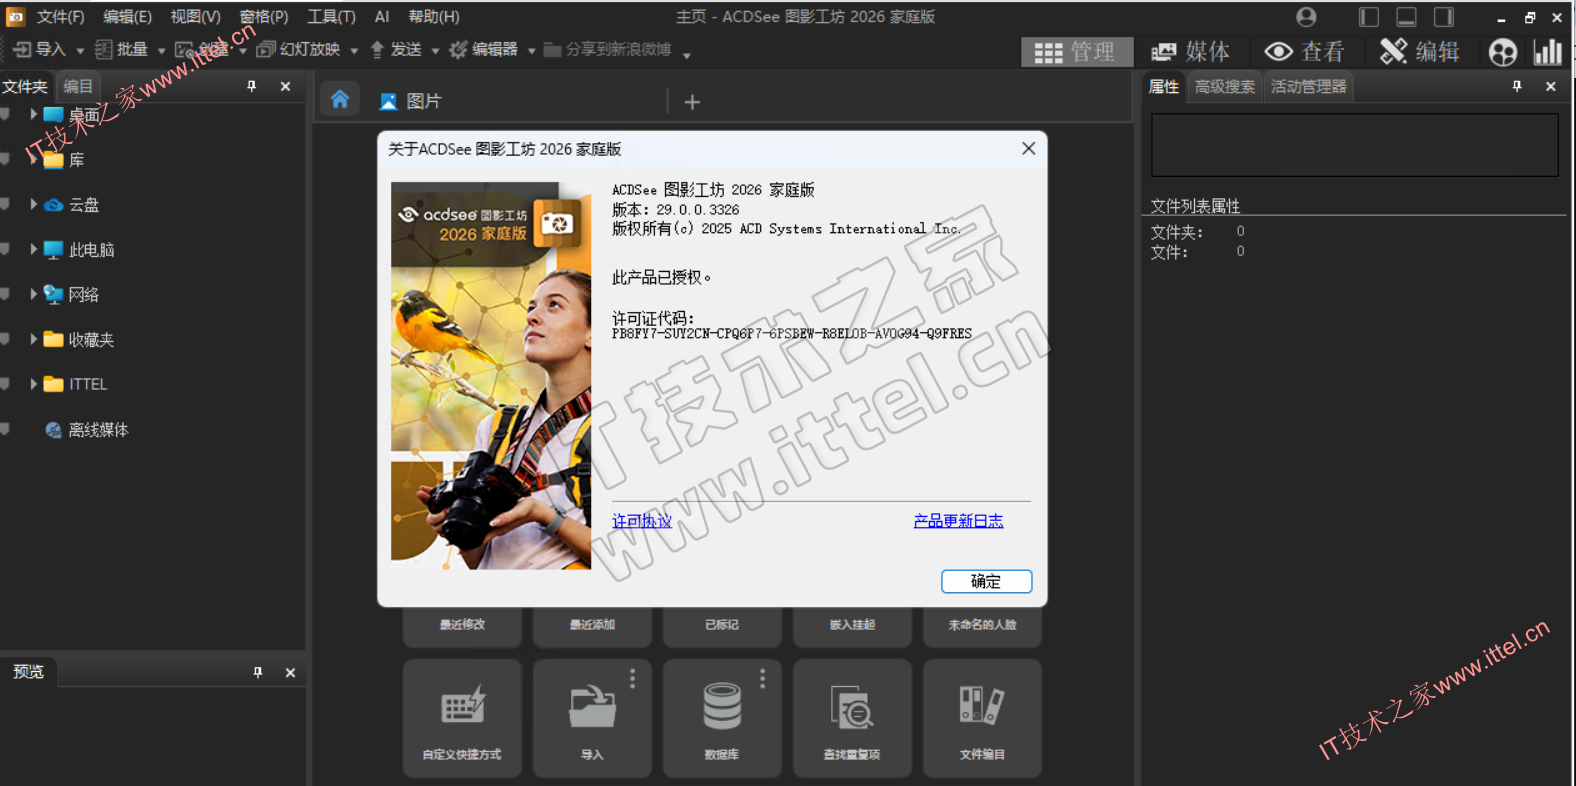Open the 工具(T) menu
This screenshot has height=786, width=1576.
click(x=331, y=17)
